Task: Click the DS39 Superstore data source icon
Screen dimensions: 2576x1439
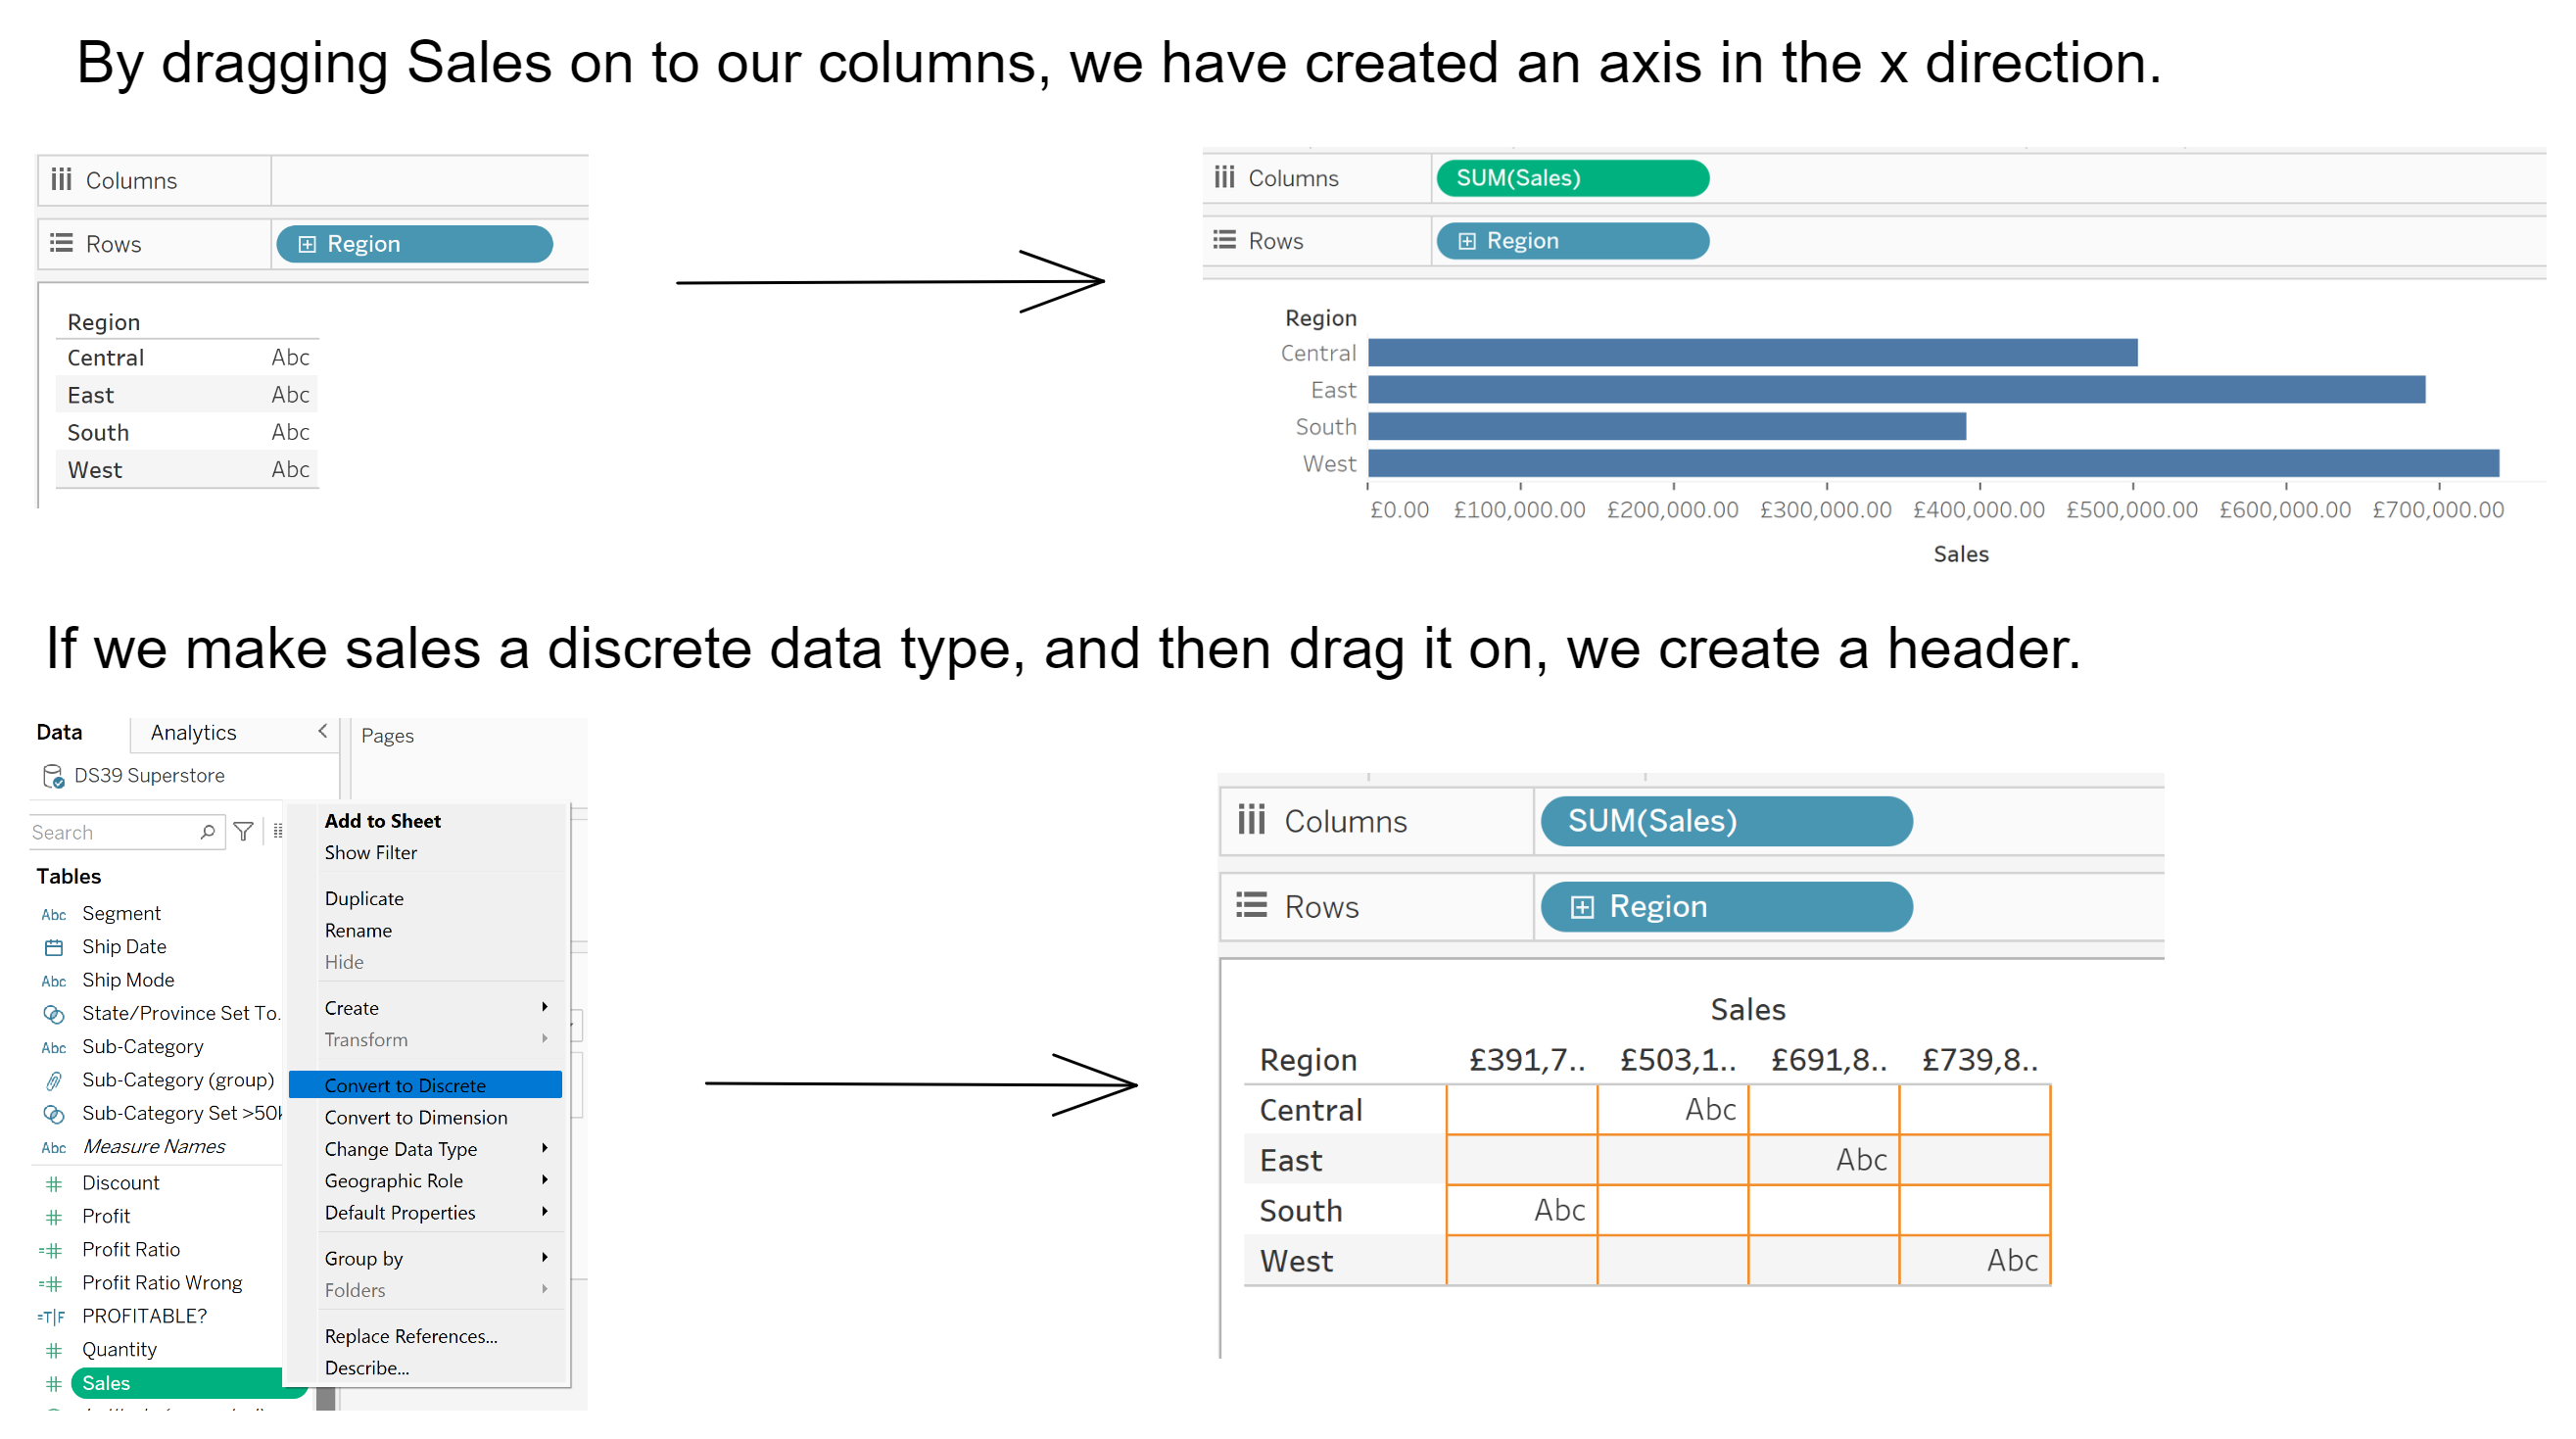Action: pyautogui.click(x=53, y=776)
